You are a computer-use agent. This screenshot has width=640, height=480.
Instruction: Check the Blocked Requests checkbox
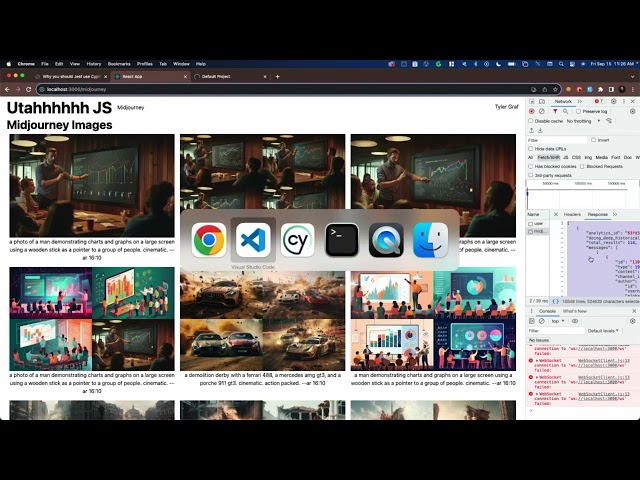pyautogui.click(x=582, y=167)
